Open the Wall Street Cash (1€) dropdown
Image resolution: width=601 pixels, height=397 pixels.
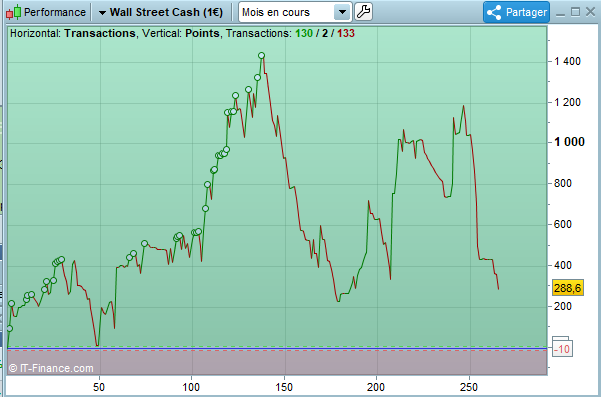pyautogui.click(x=161, y=12)
